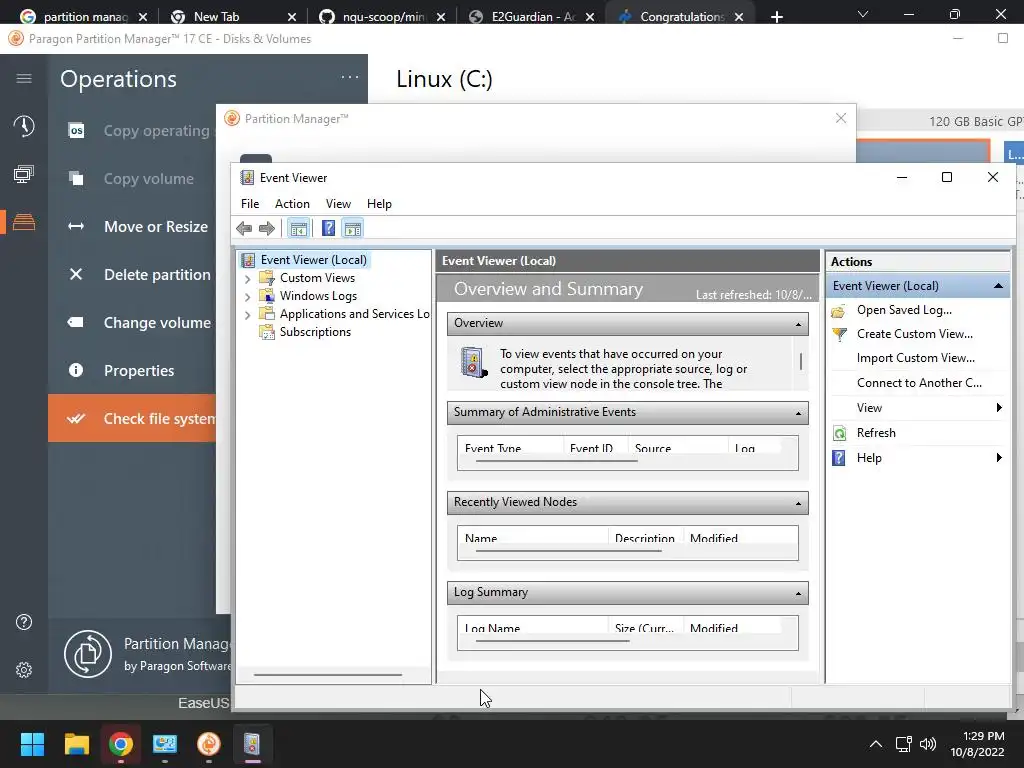Click the help question icon in Paragon sidebar
Screen dimensions: 1024x768
[24, 622]
